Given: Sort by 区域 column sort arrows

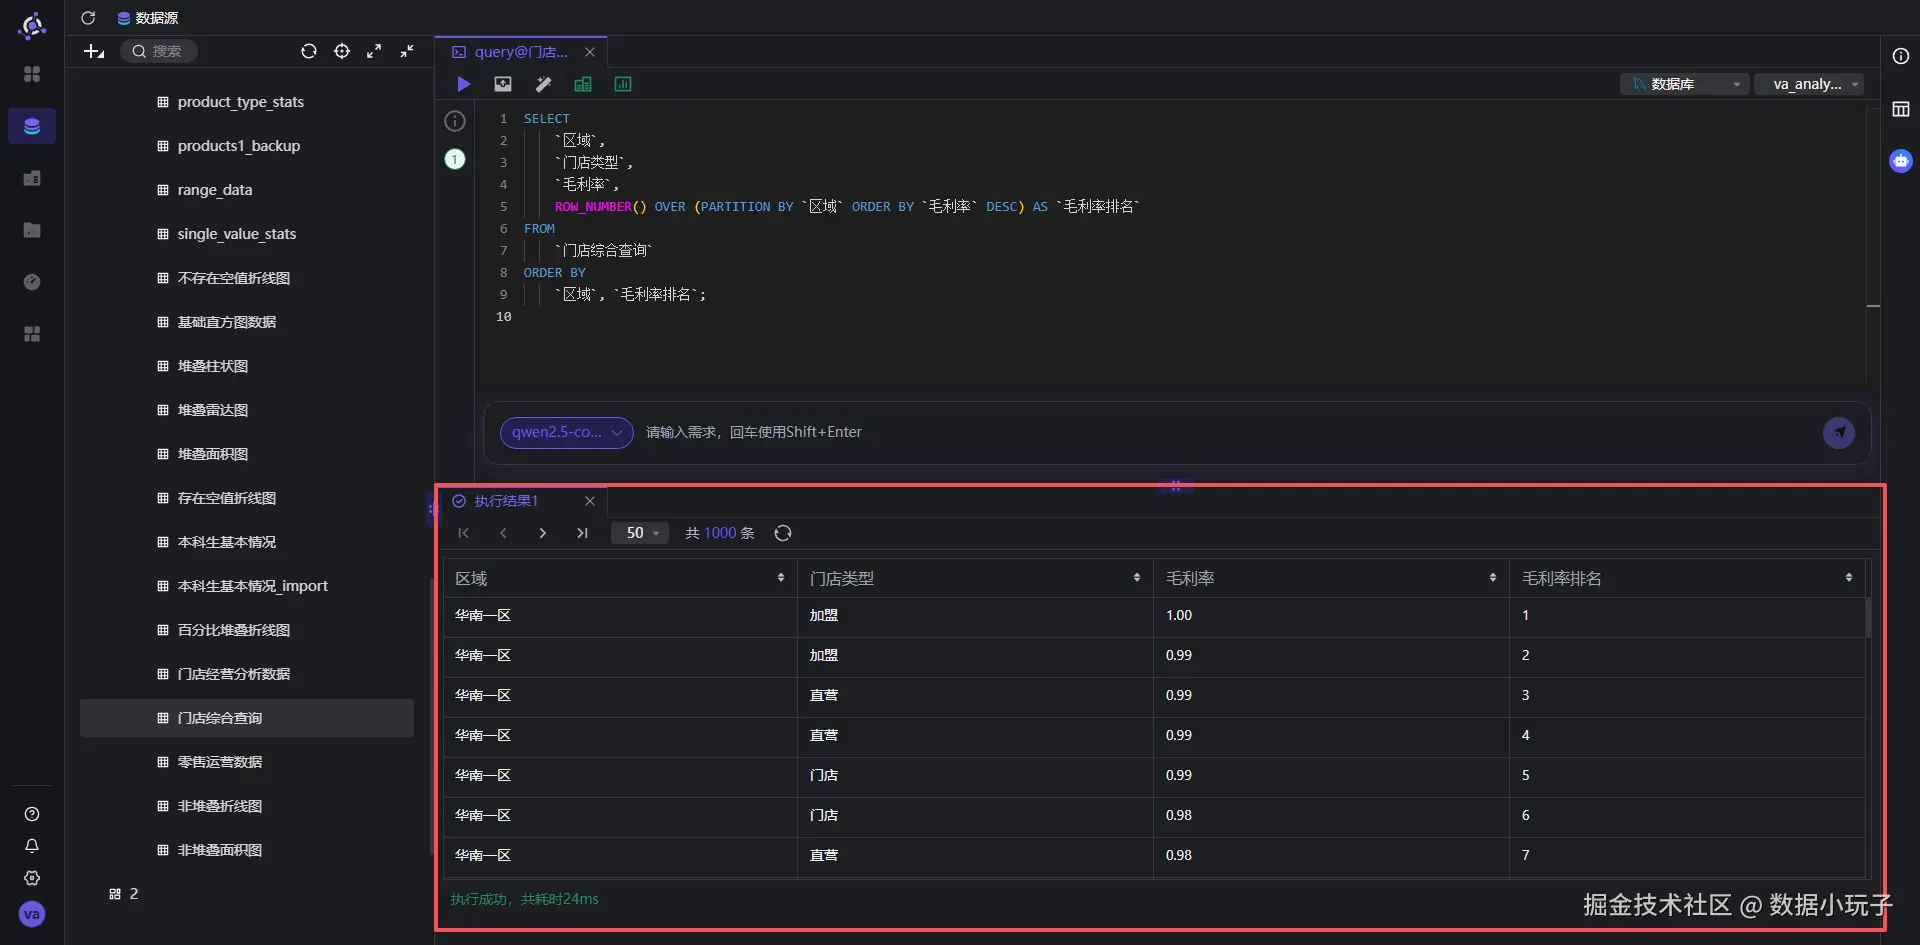Looking at the screenshot, I should tap(781, 578).
